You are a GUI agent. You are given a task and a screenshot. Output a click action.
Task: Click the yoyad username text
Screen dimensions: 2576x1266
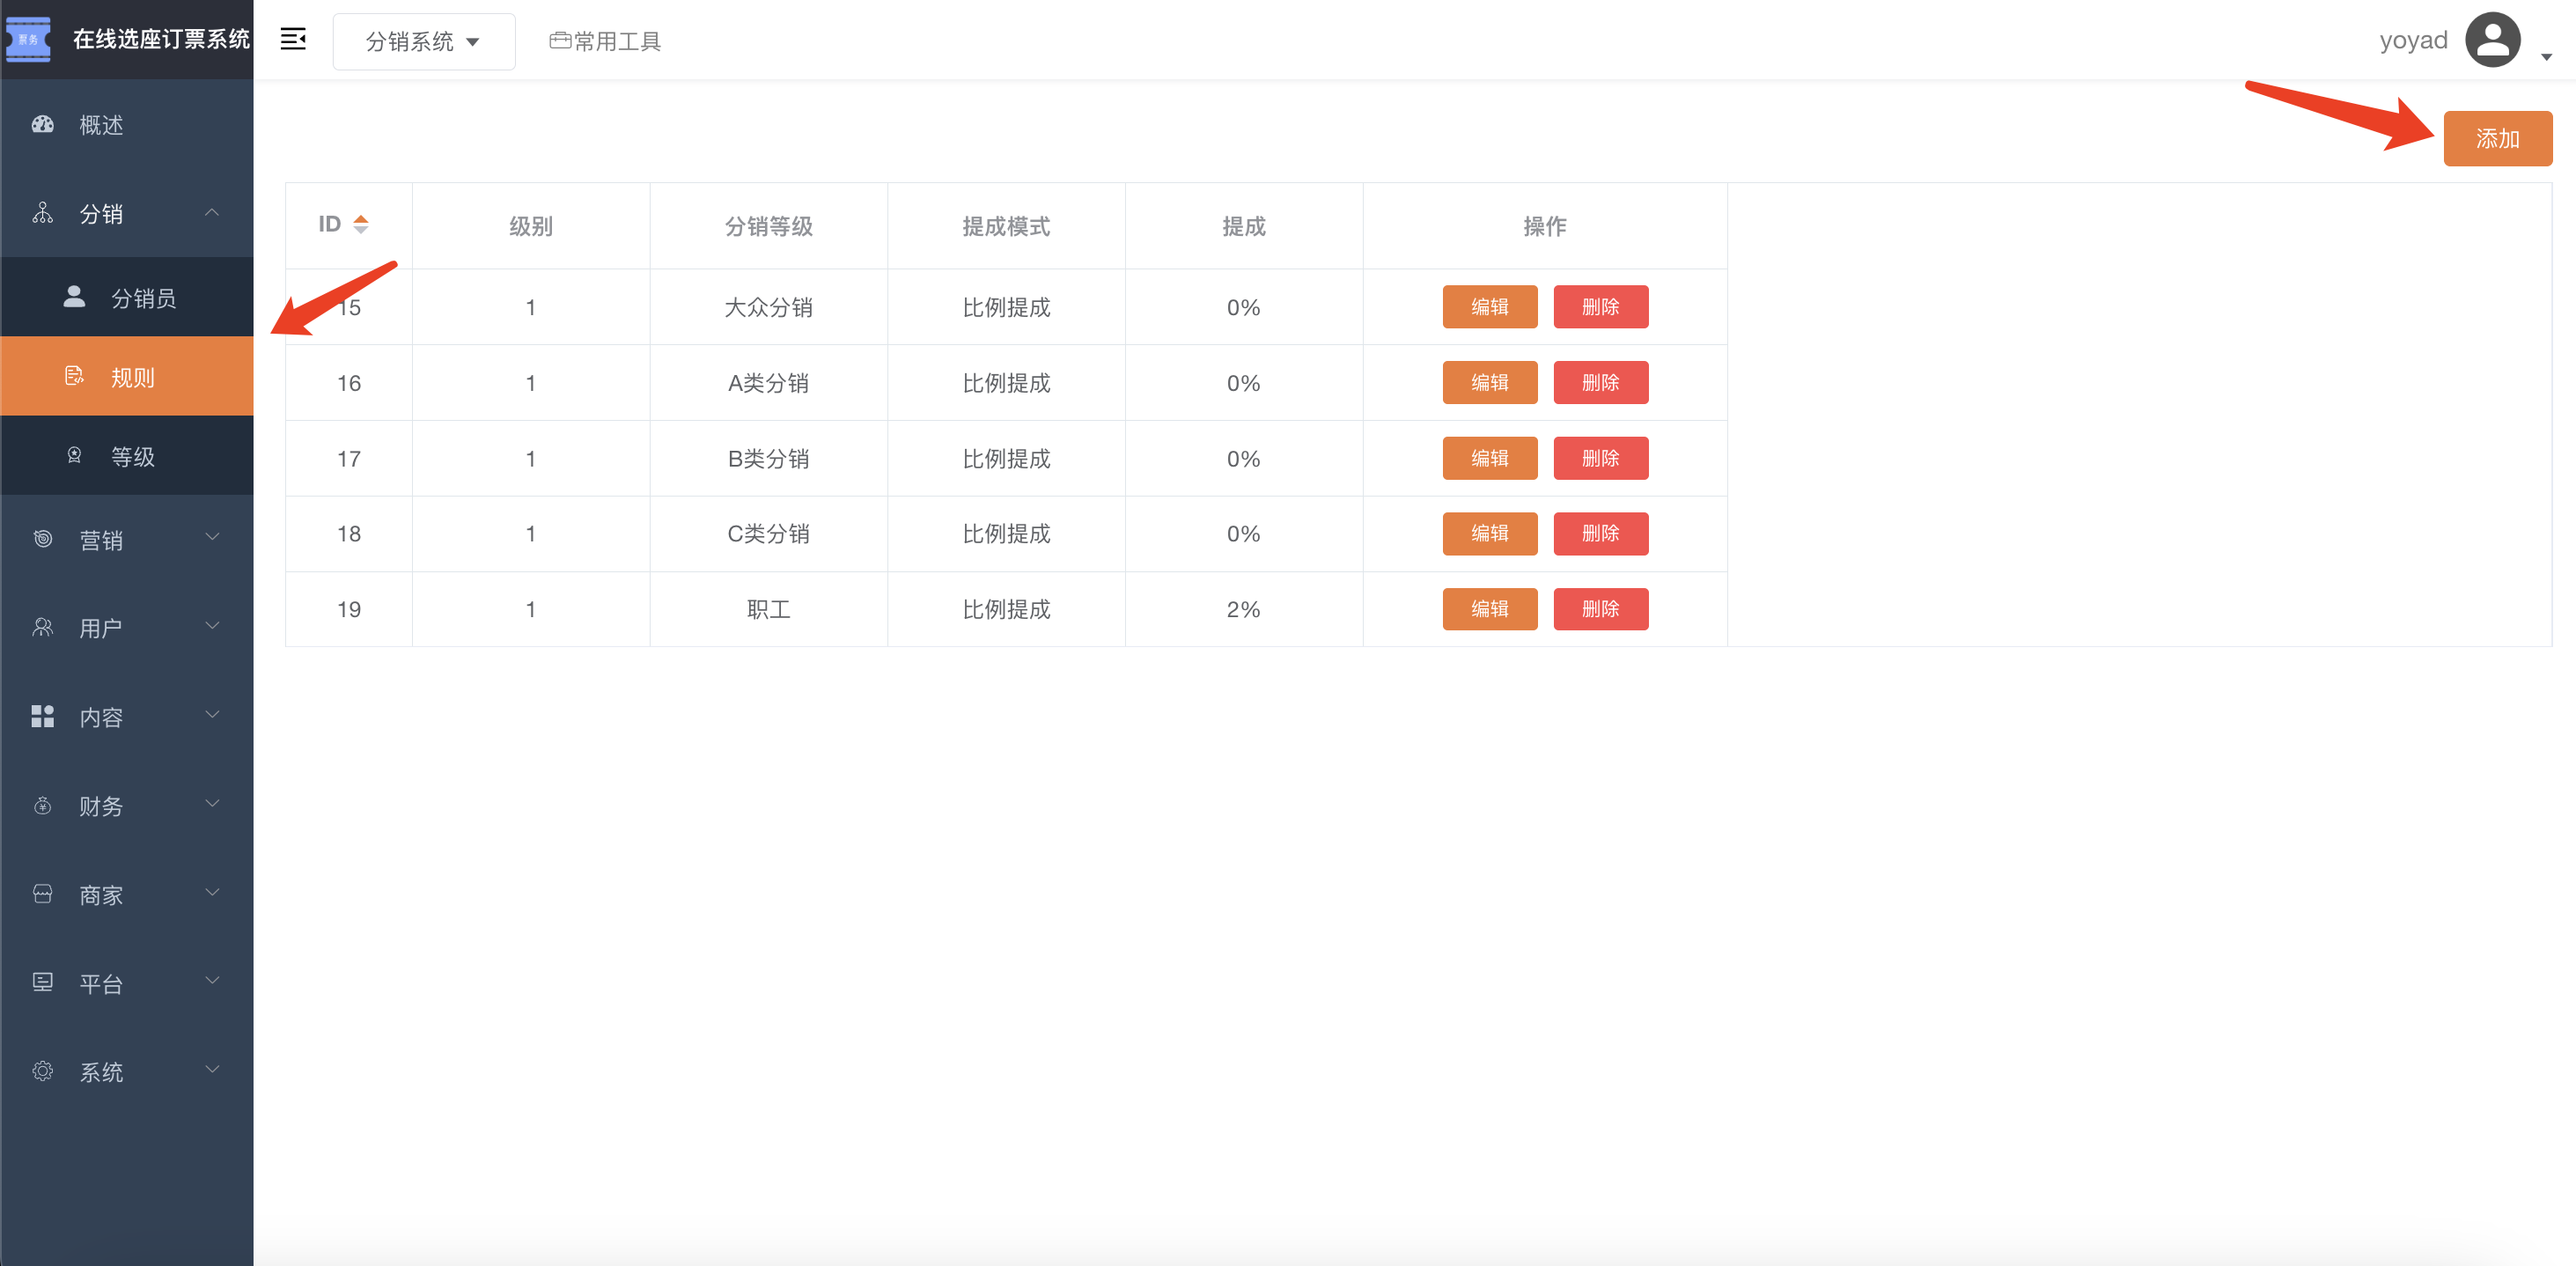(x=2413, y=40)
